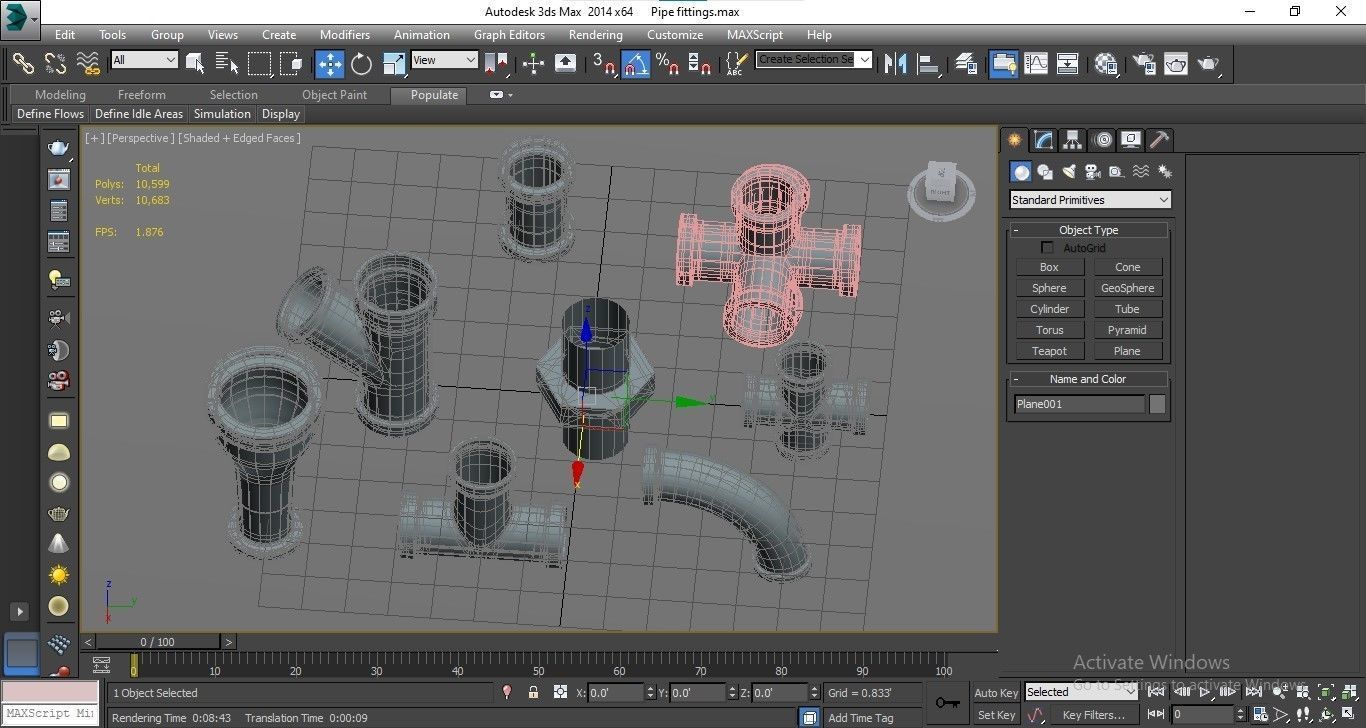The image size is (1366, 728).
Task: Activate Select and Scale tool
Action: coord(394,64)
